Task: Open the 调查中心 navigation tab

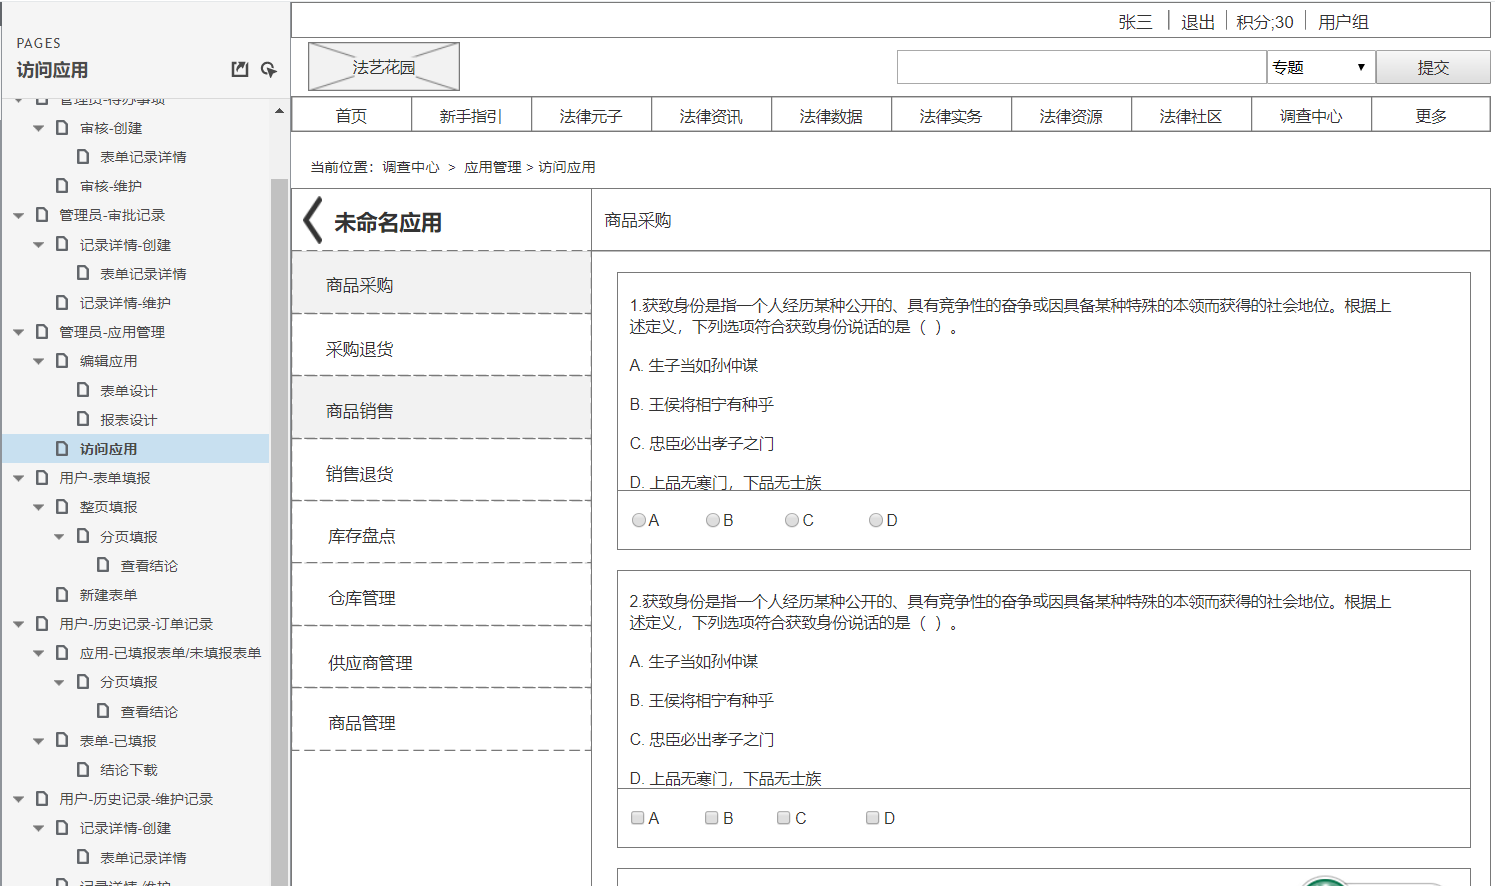Action: (x=1311, y=115)
